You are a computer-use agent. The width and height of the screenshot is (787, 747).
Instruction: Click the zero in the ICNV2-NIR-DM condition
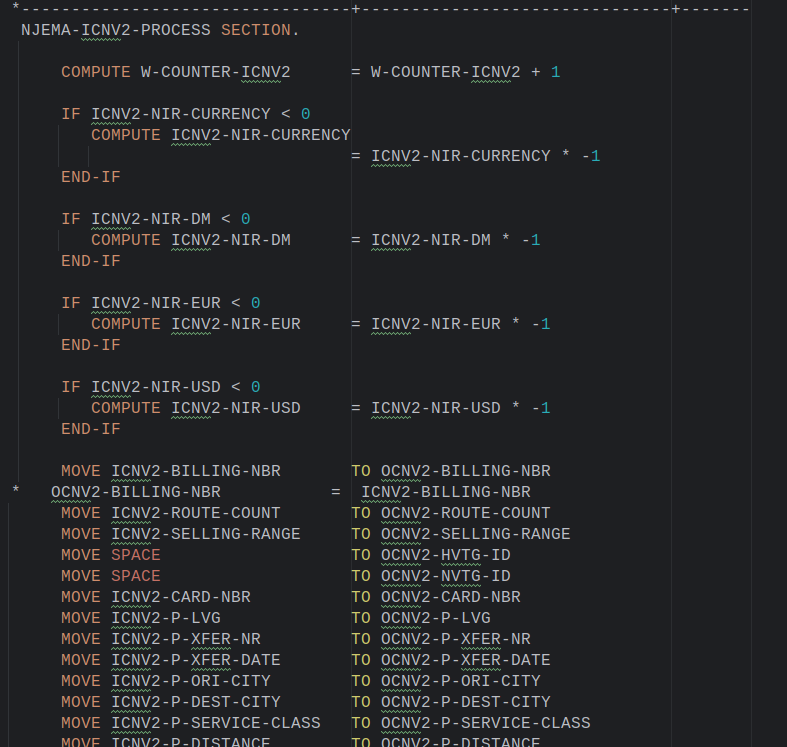[245, 219]
